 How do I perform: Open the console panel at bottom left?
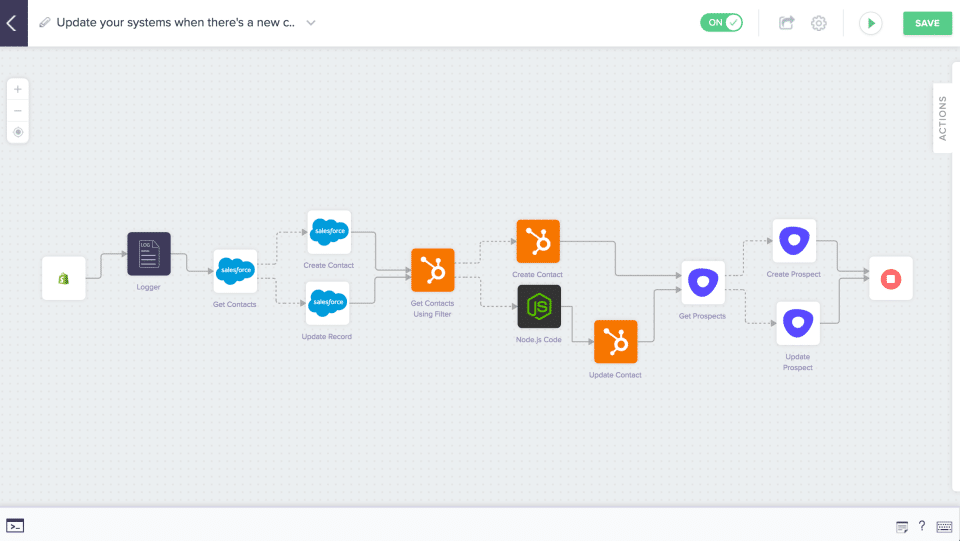(x=15, y=526)
